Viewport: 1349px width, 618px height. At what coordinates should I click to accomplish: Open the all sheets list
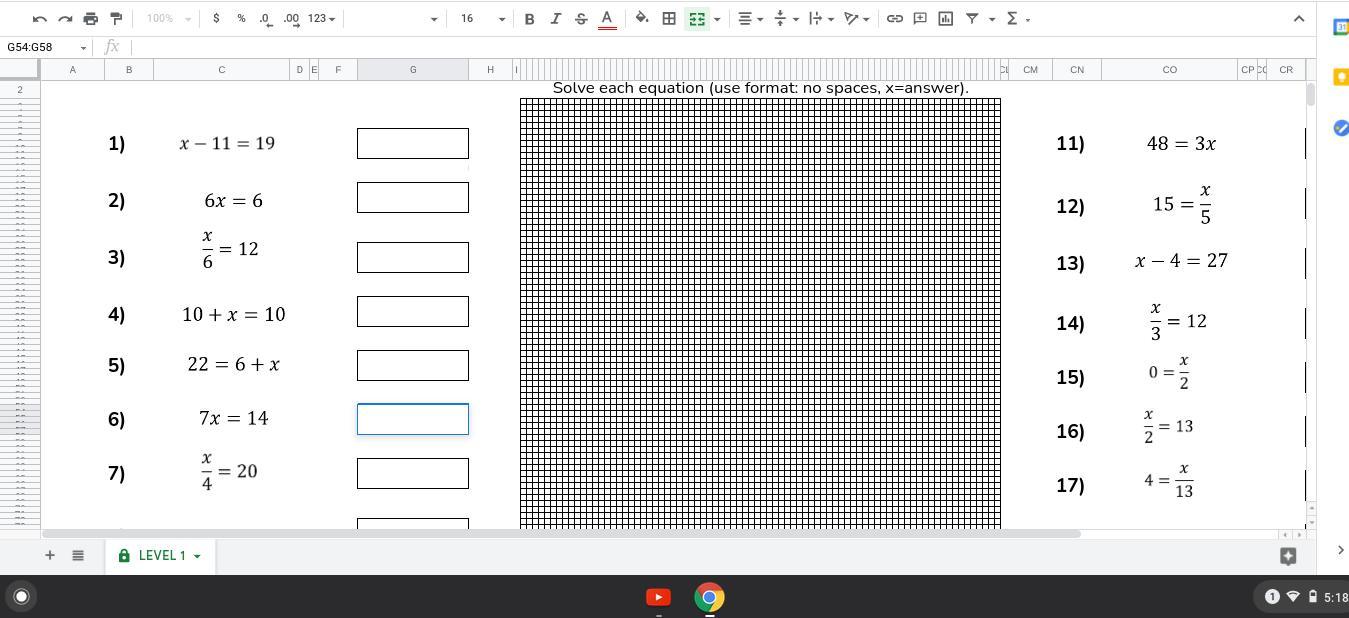pyautogui.click(x=78, y=556)
